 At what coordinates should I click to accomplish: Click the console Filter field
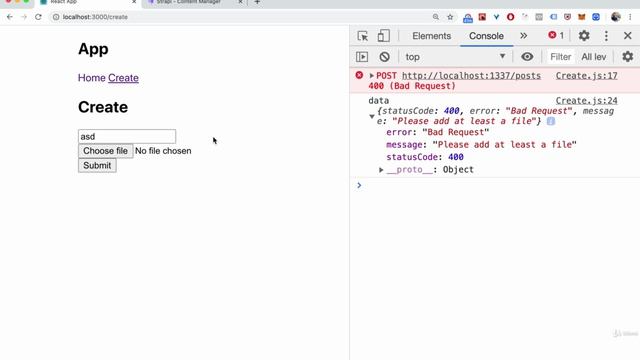(x=560, y=57)
